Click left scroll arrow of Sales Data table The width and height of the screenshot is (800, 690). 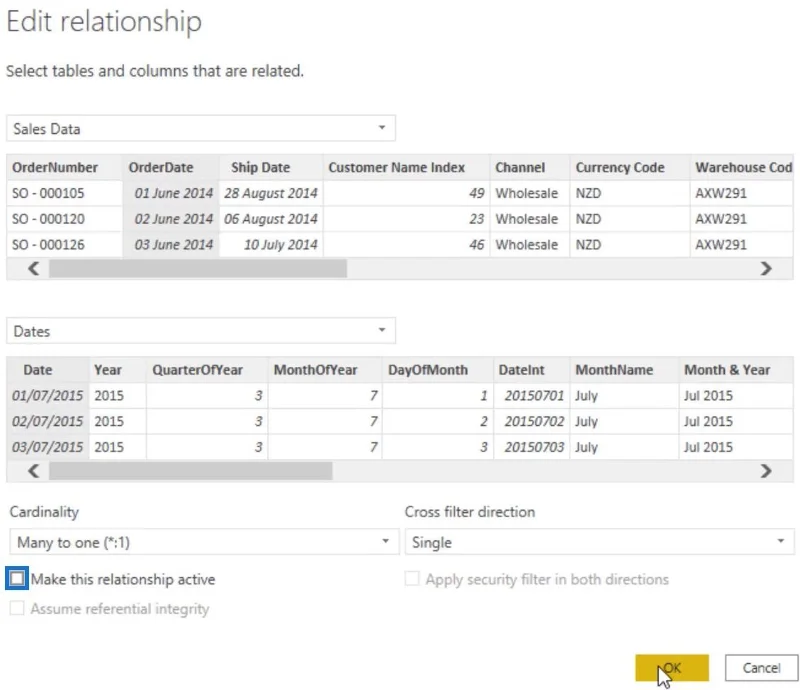[33, 268]
